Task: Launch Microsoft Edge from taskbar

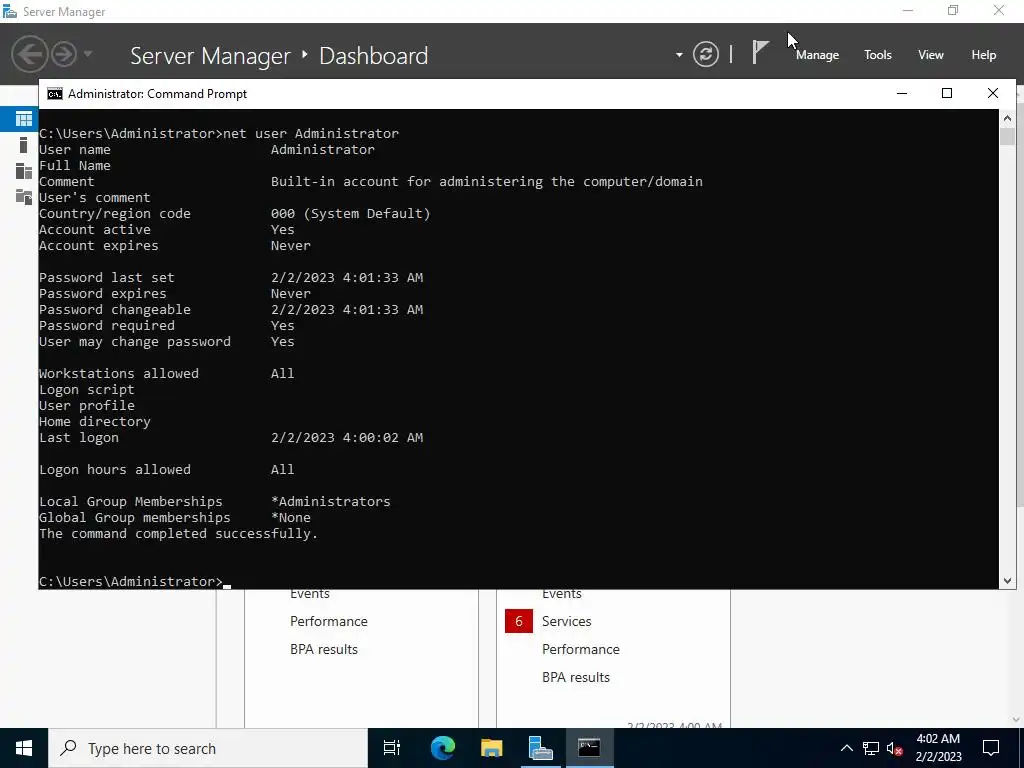Action: click(442, 748)
